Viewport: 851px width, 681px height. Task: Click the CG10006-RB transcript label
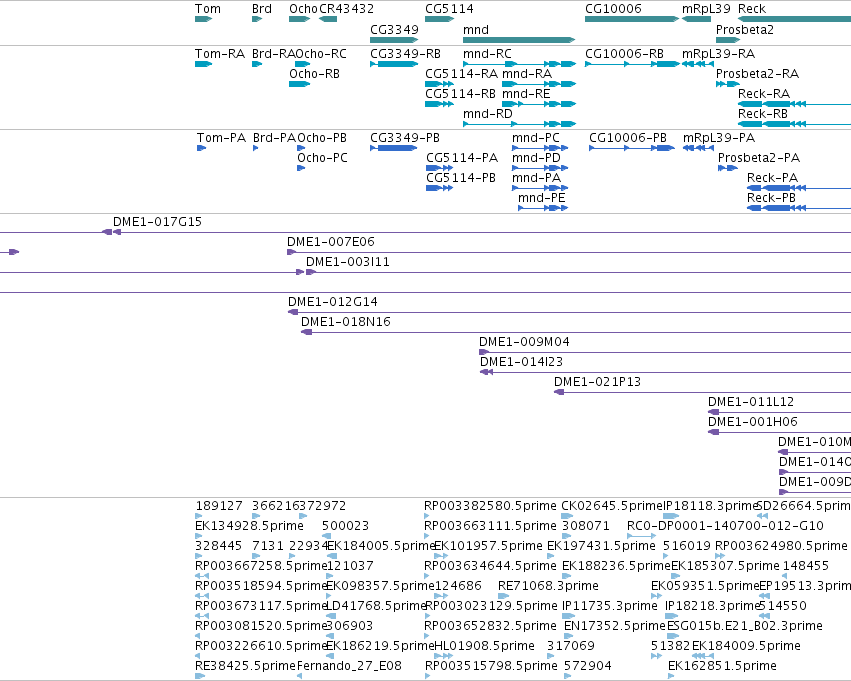pos(624,54)
